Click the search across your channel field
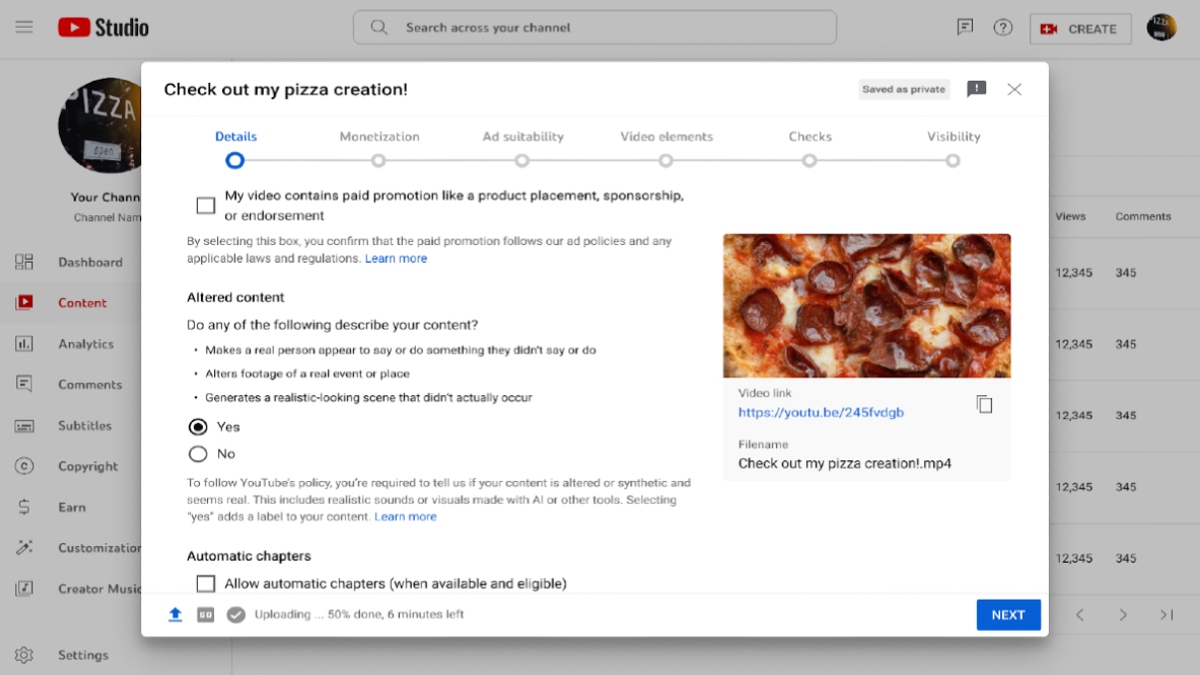Viewport: 1200px width, 675px height. coord(595,28)
